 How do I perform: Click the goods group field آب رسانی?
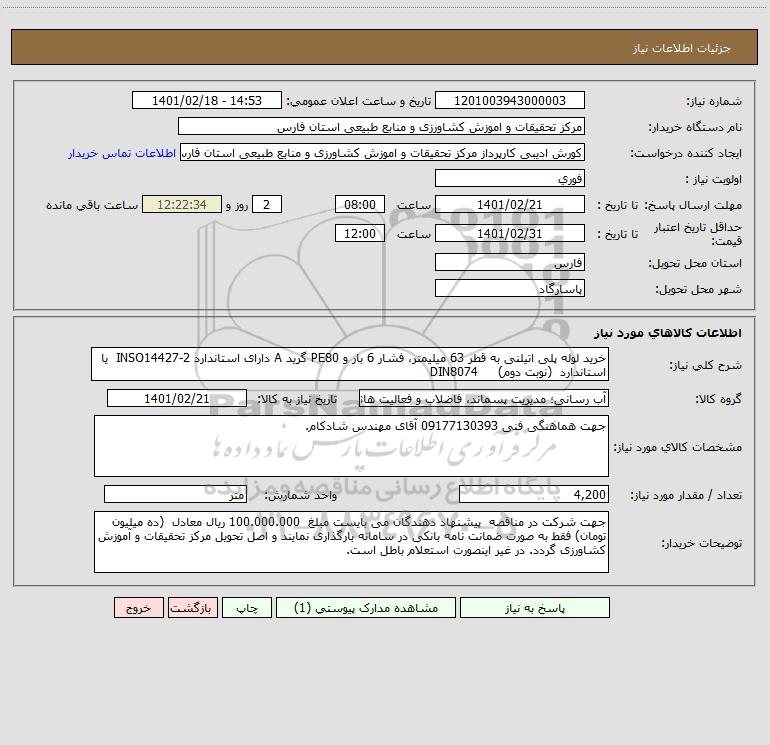tap(484, 398)
